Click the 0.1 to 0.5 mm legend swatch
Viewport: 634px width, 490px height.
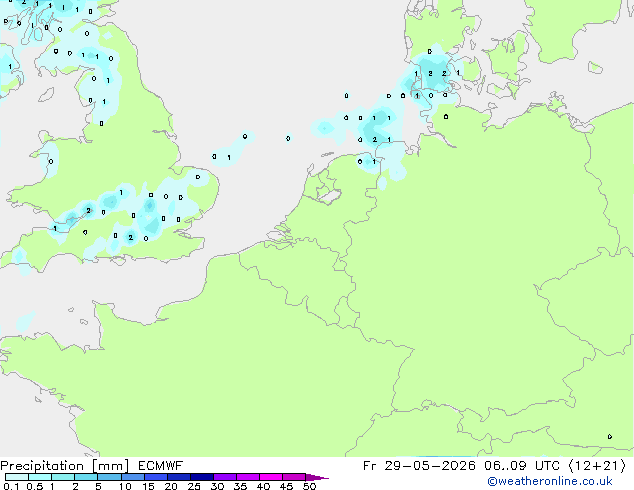pos(17,477)
